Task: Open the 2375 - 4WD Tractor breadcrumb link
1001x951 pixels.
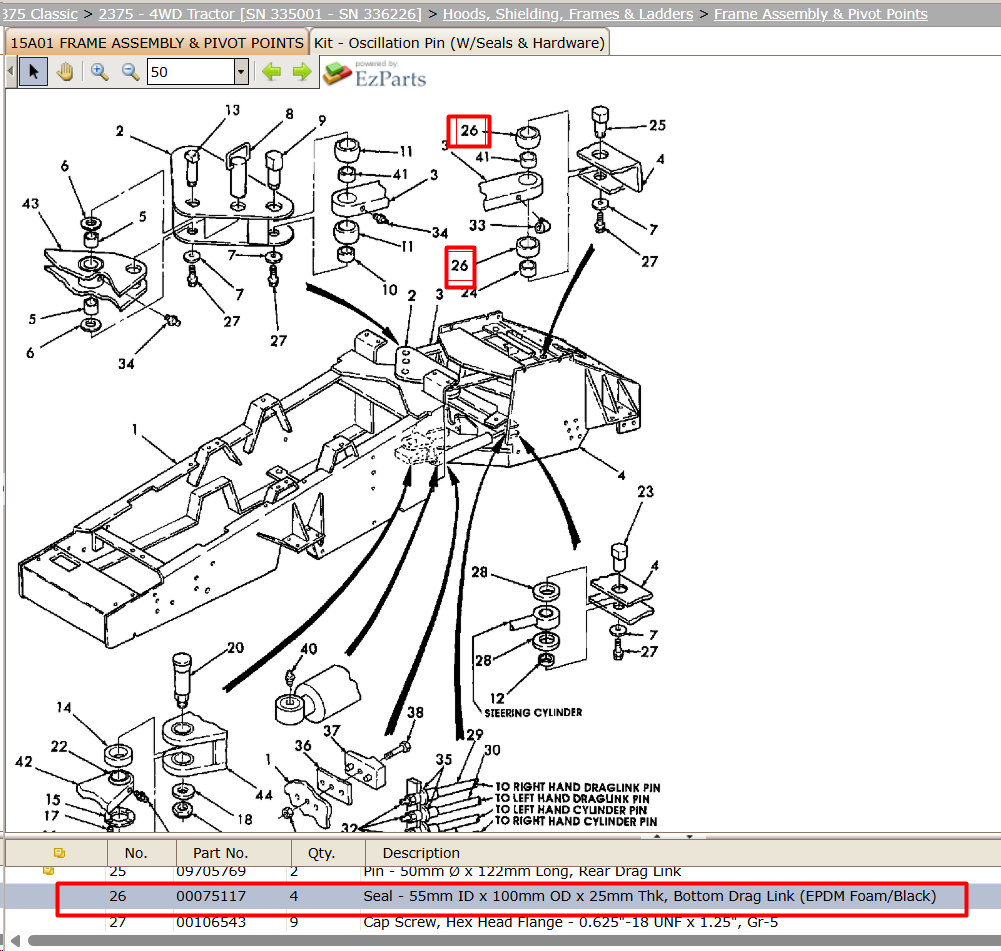Action: coord(260,13)
